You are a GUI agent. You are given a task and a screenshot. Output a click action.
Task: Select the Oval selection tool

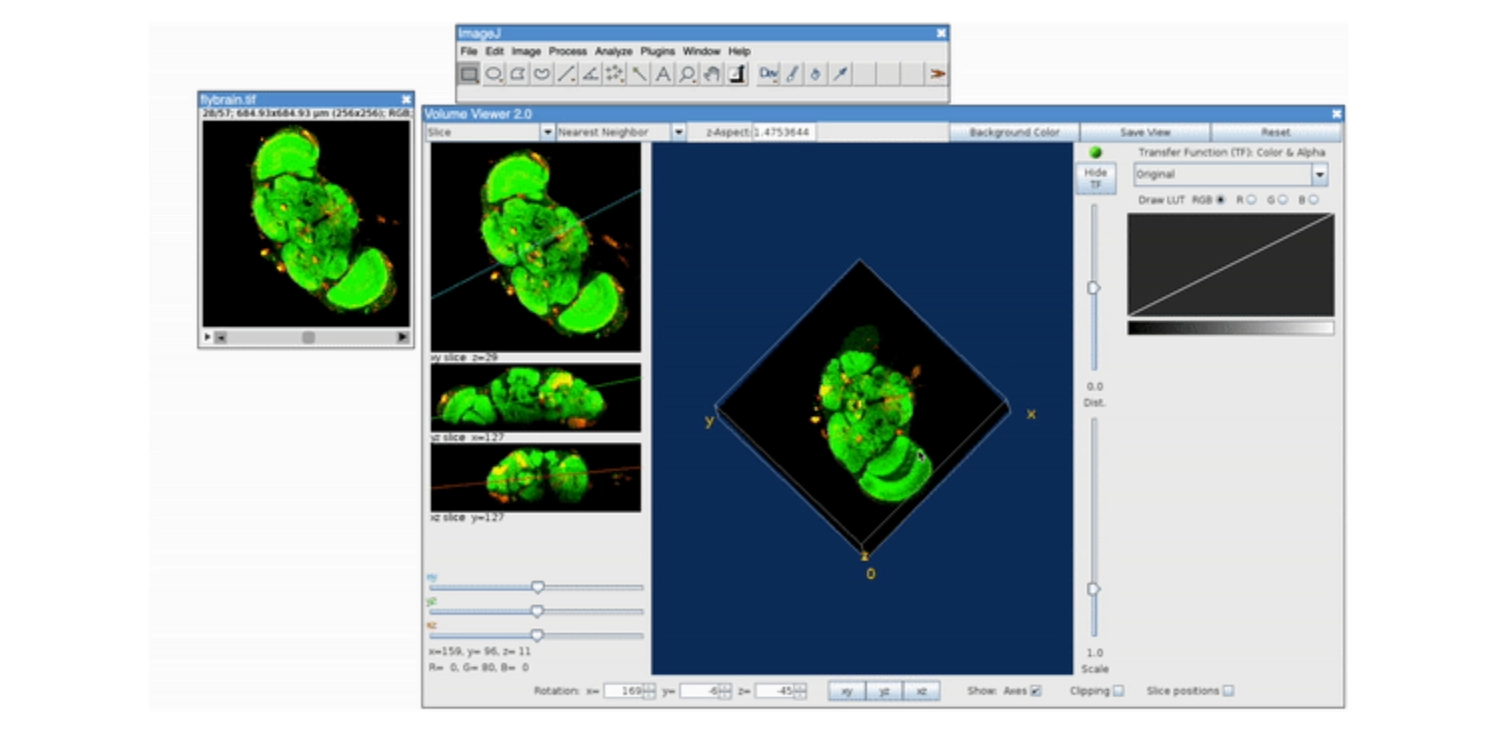[x=493, y=74]
